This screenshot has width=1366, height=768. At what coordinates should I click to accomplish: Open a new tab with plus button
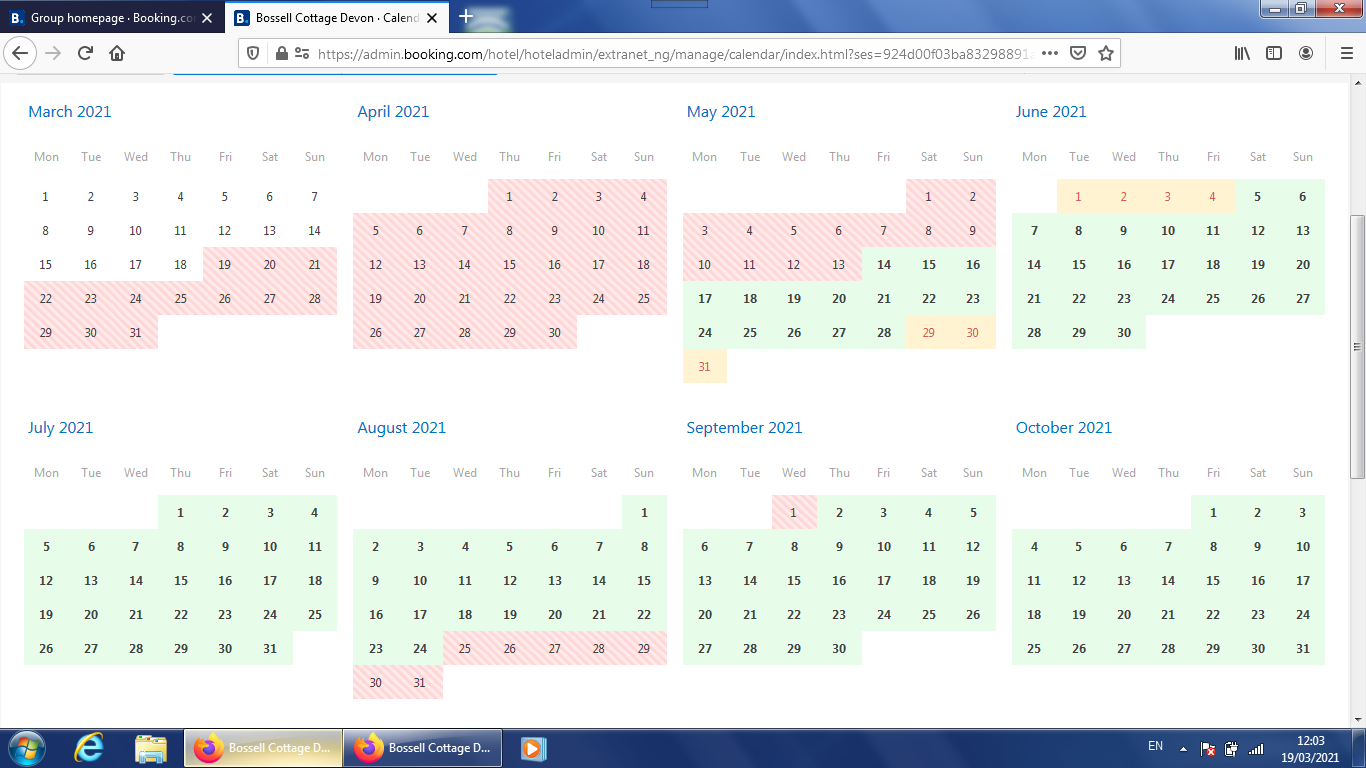click(466, 17)
